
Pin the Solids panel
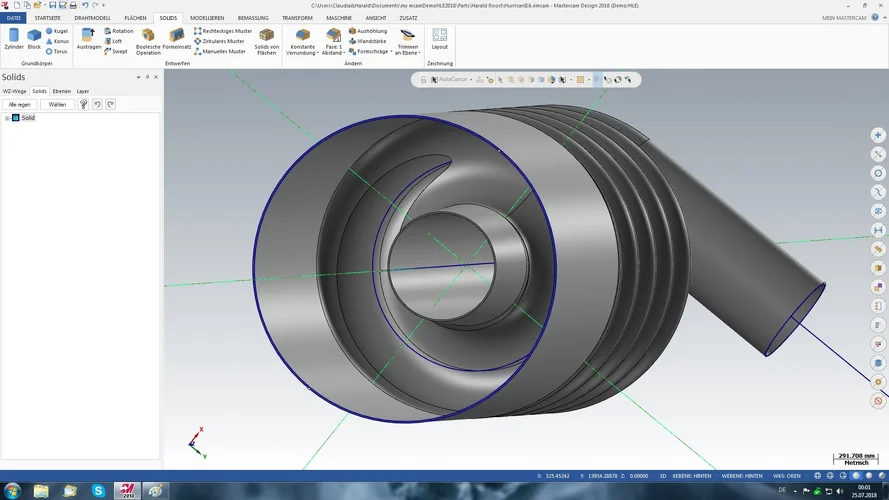[147, 77]
